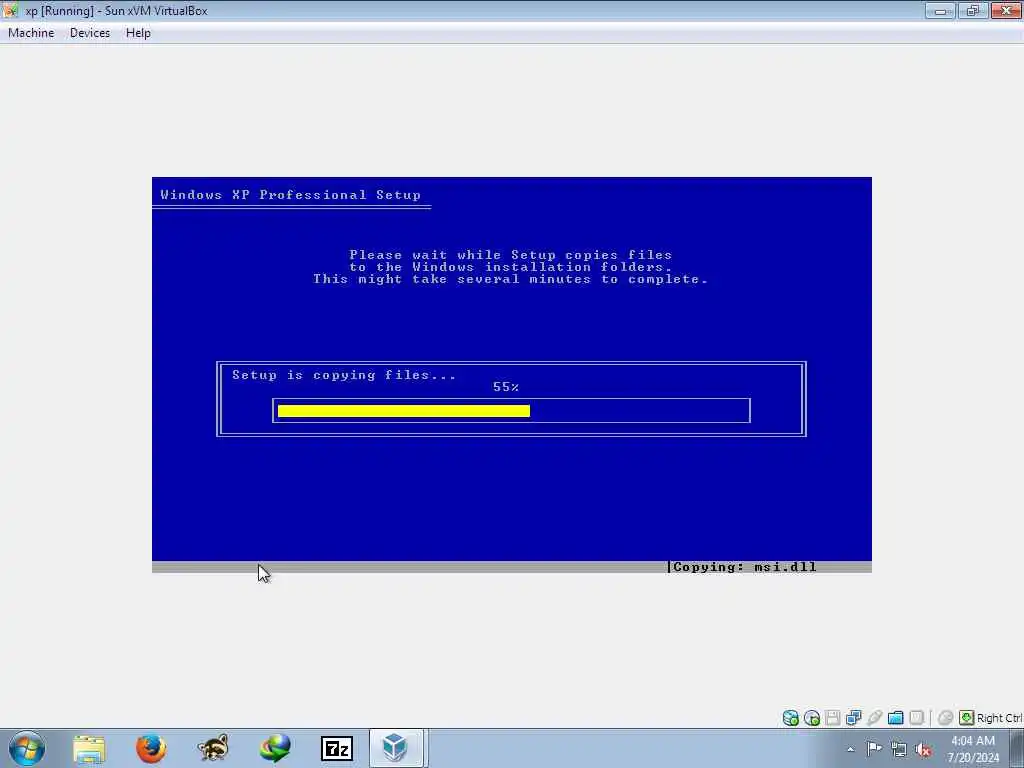Click the floppy disk status icon
This screenshot has width=1024, height=768.
click(833, 718)
